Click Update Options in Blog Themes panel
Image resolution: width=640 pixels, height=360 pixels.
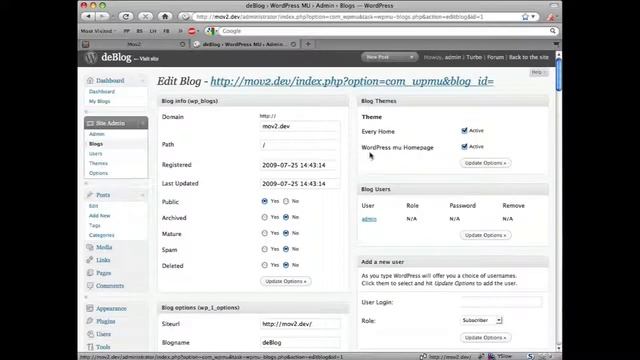tap(486, 163)
